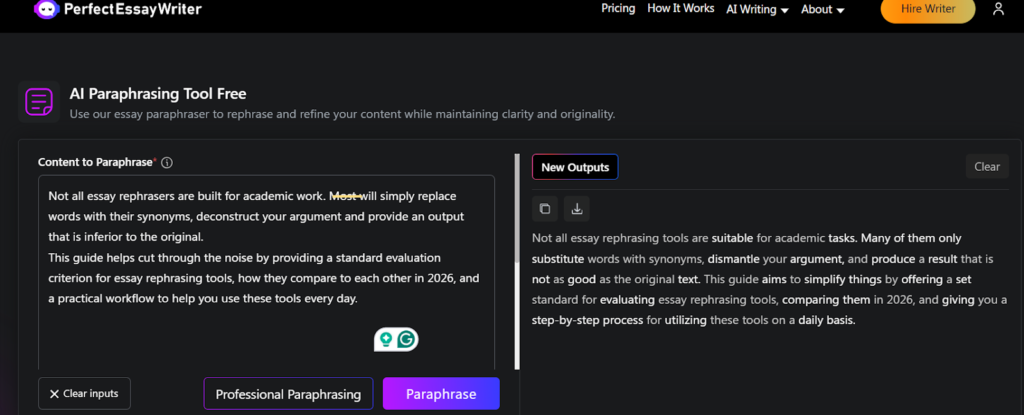Click the word "evaluating" in output
This screenshot has height=415, width=1024.
(x=626, y=301)
